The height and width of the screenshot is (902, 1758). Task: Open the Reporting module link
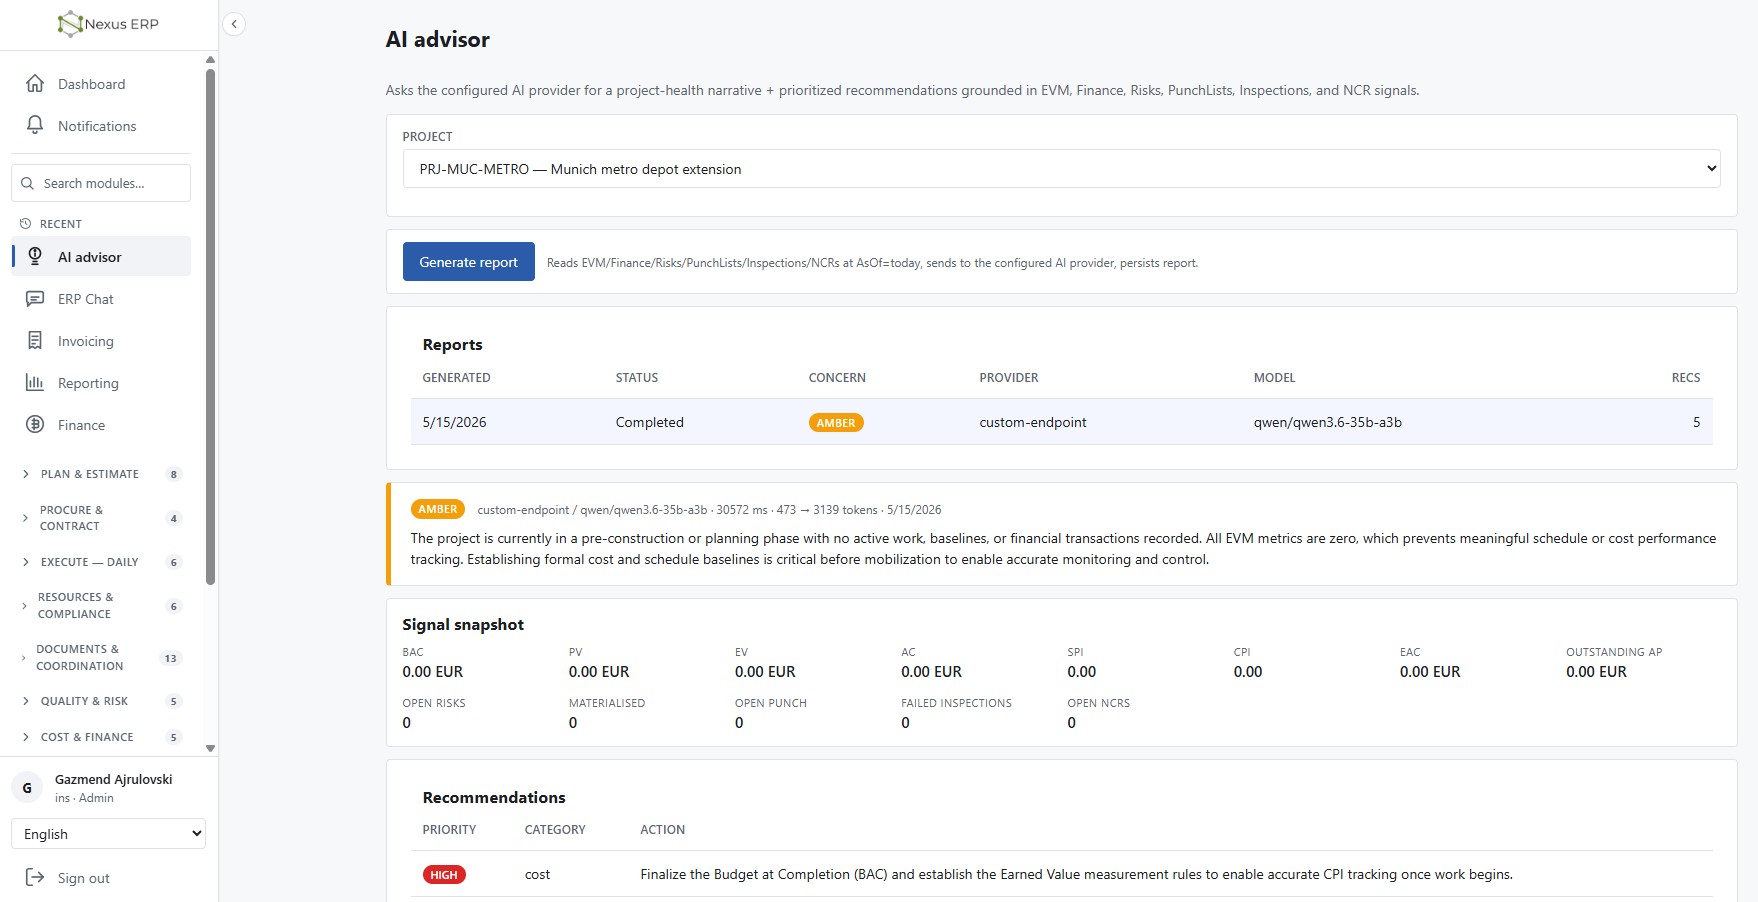pos(101,383)
